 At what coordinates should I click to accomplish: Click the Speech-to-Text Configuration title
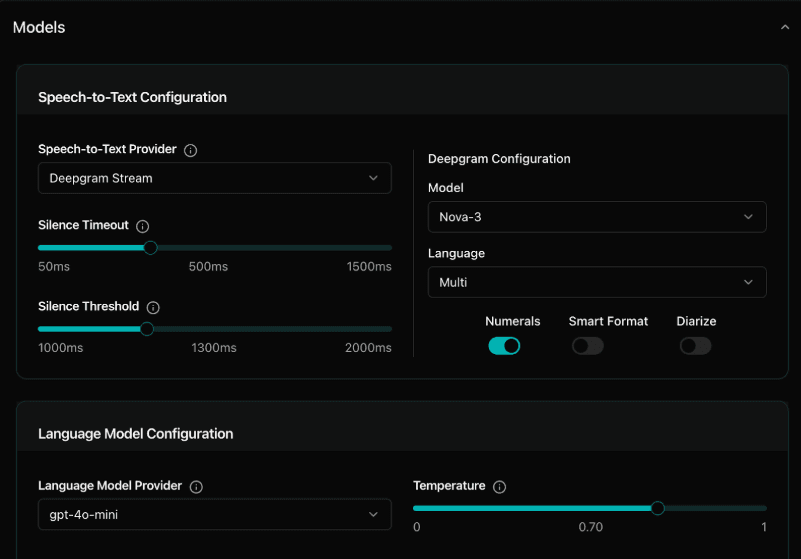132,97
